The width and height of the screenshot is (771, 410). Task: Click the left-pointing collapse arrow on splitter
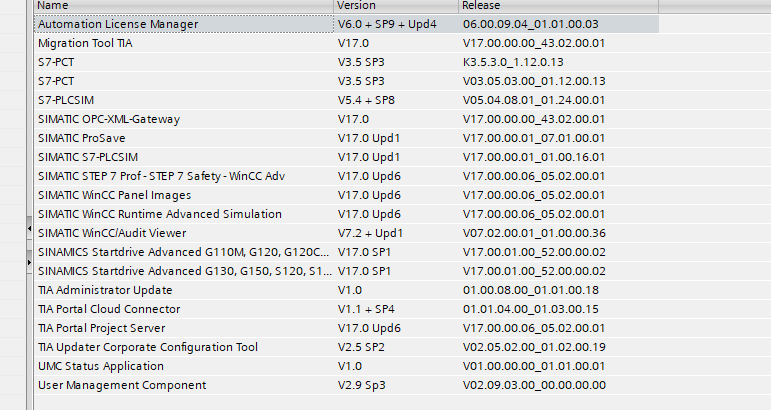click(30, 230)
